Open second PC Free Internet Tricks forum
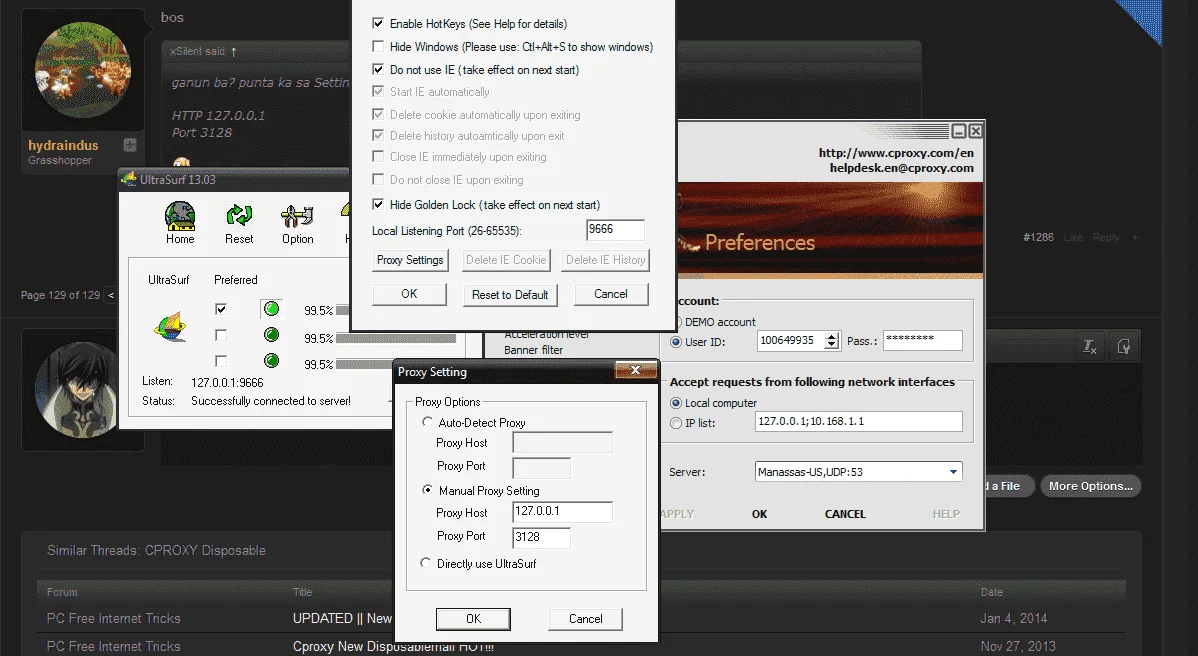The height and width of the screenshot is (656, 1198). (114, 646)
